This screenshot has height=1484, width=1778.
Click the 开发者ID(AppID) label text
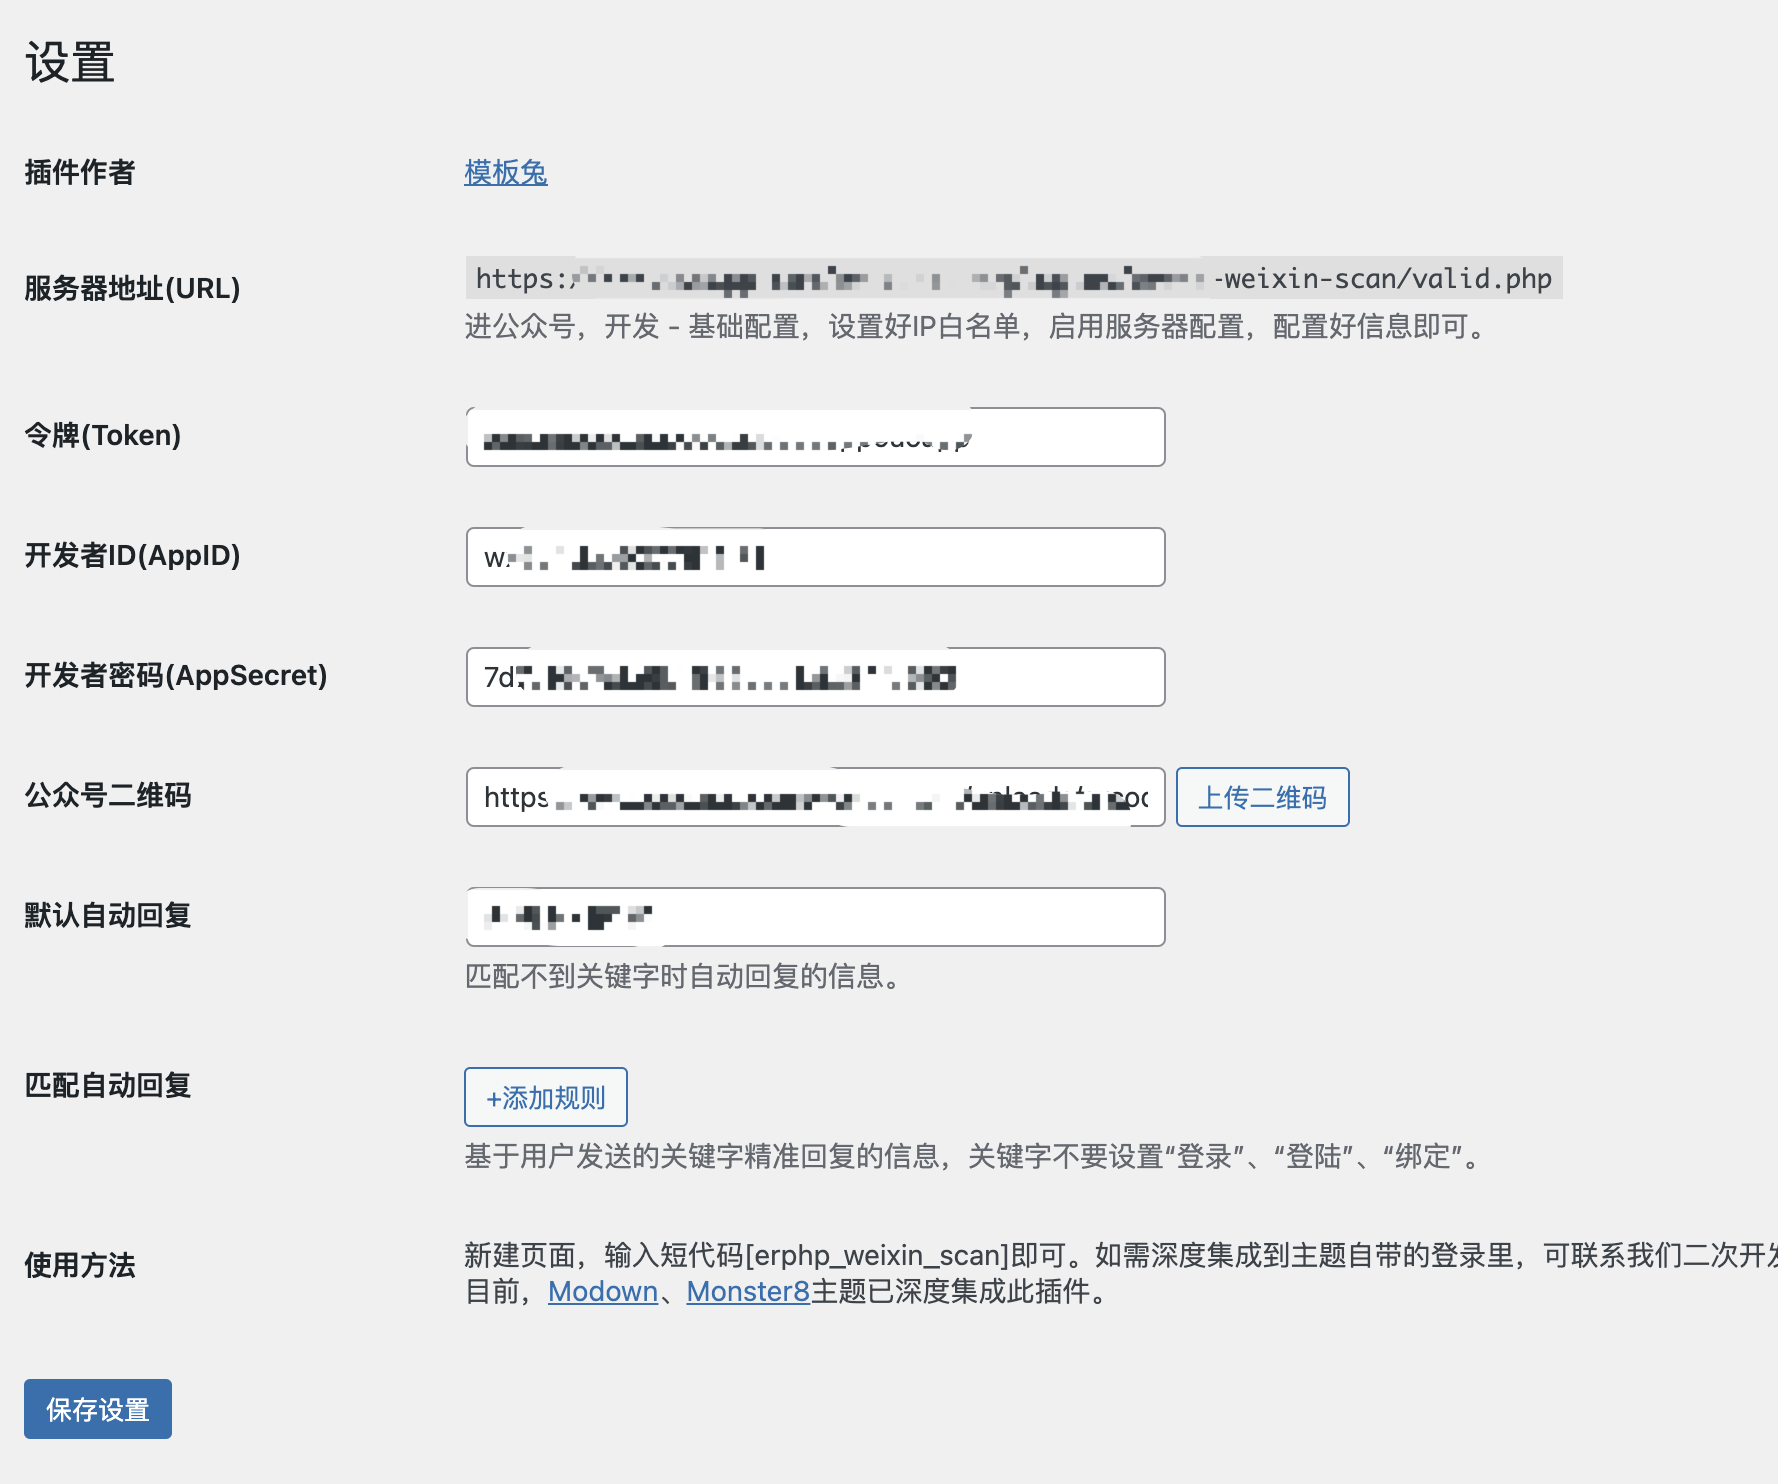tap(132, 556)
